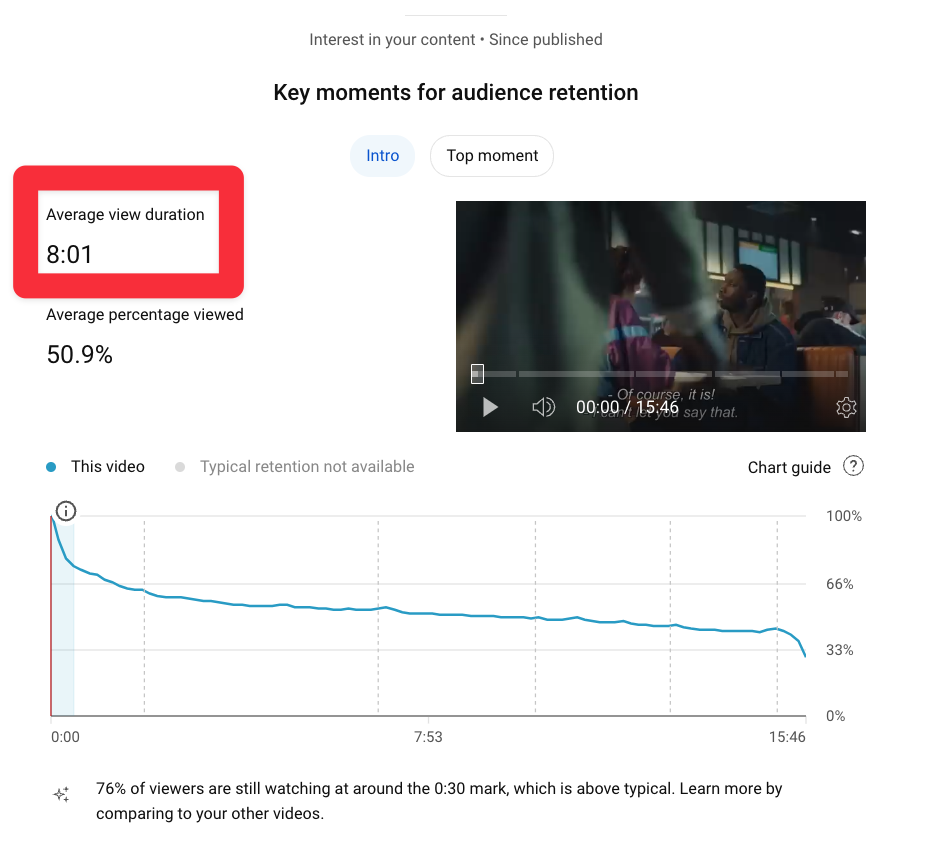Click the This video legend label
The image size is (946, 849).
(x=108, y=467)
